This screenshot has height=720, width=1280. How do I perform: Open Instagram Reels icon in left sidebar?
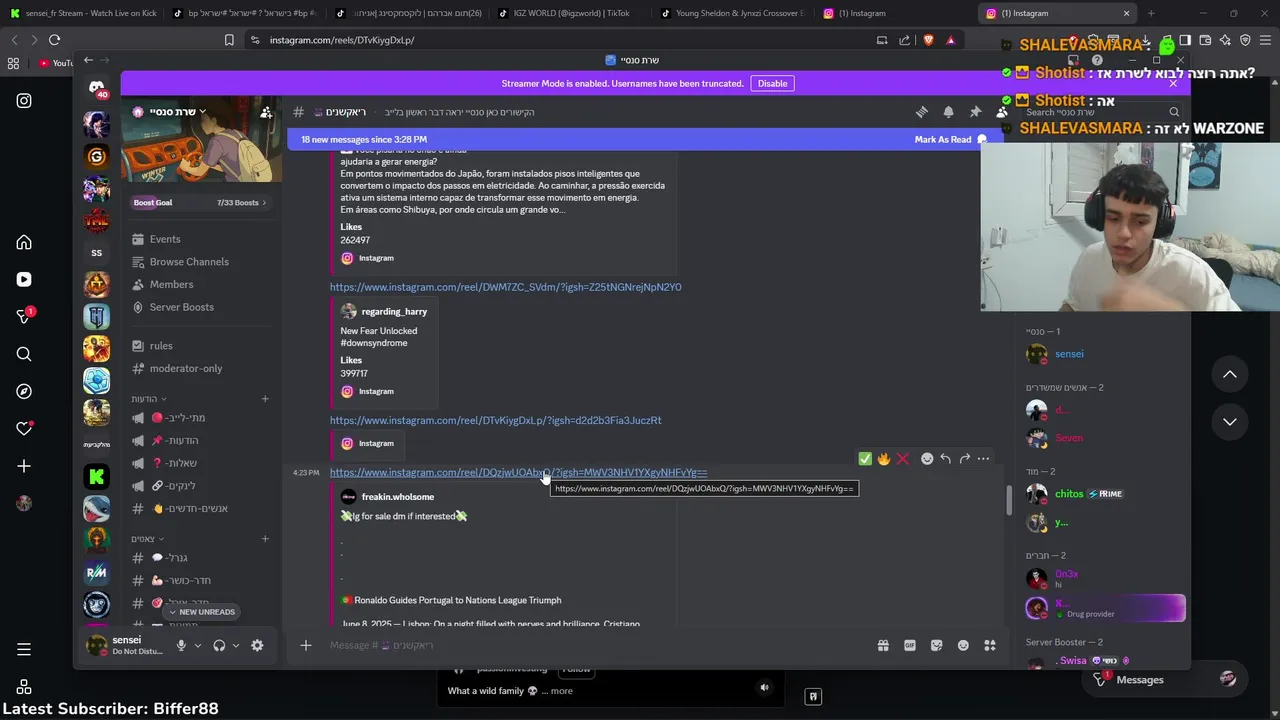[x=24, y=280]
